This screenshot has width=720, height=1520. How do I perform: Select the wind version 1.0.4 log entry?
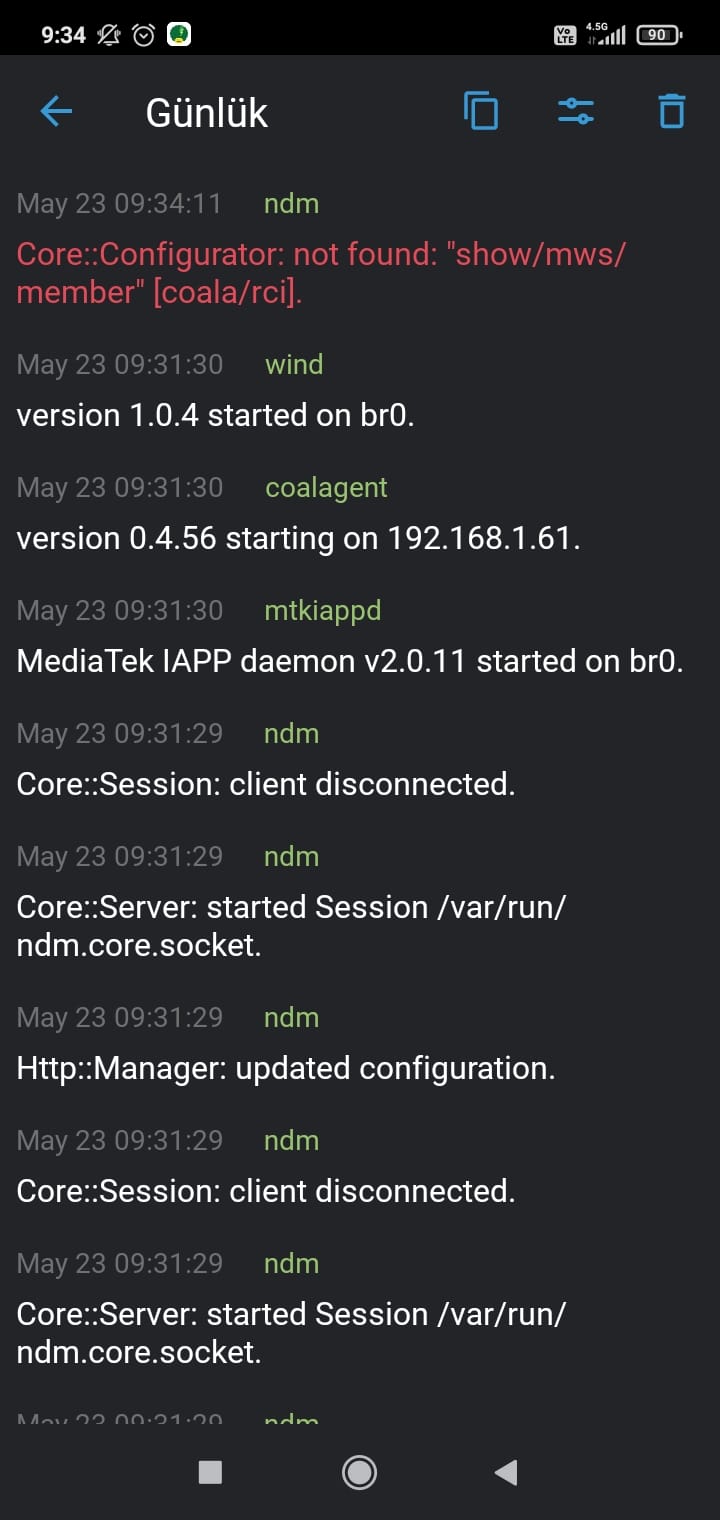coord(360,390)
